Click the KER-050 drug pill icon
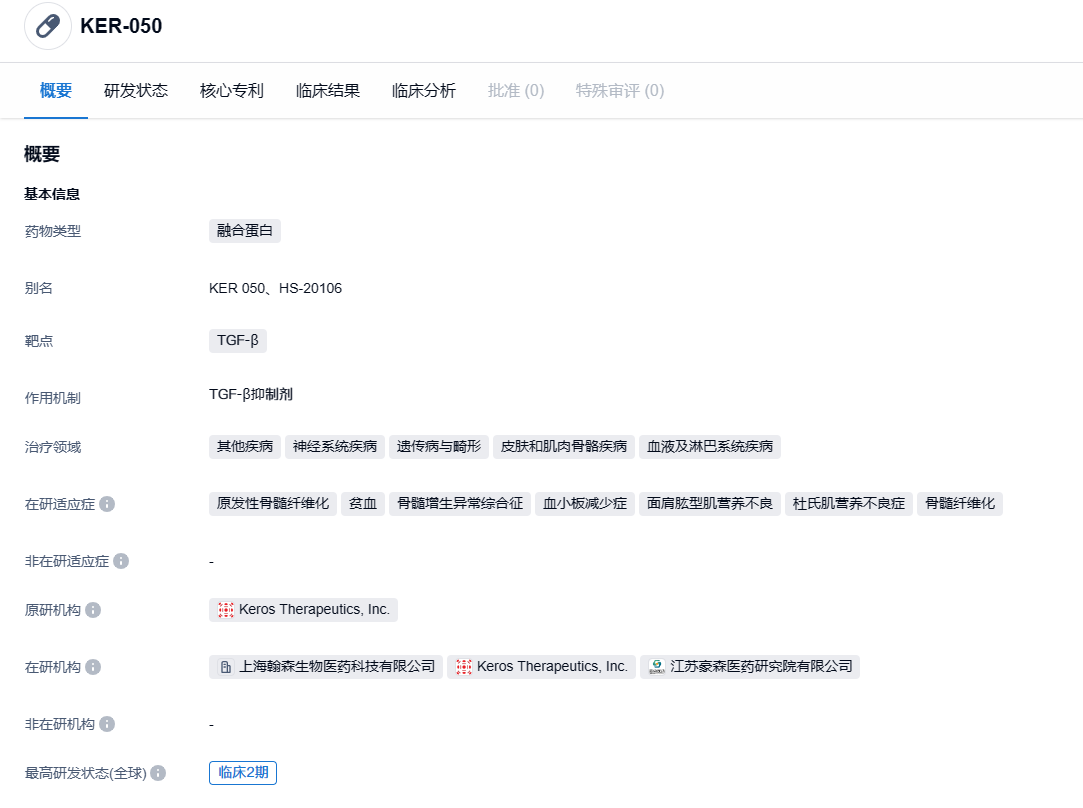Screen dimensions: 1083x808 [48, 26]
